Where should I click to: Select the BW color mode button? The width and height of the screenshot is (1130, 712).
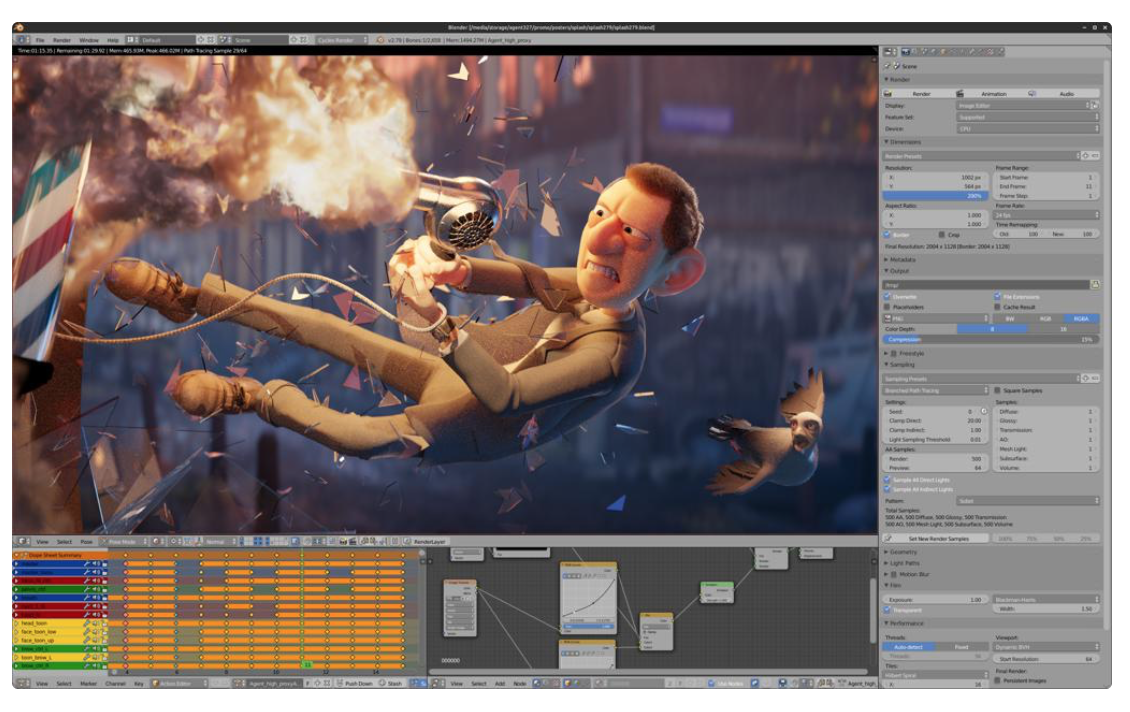[1010, 319]
